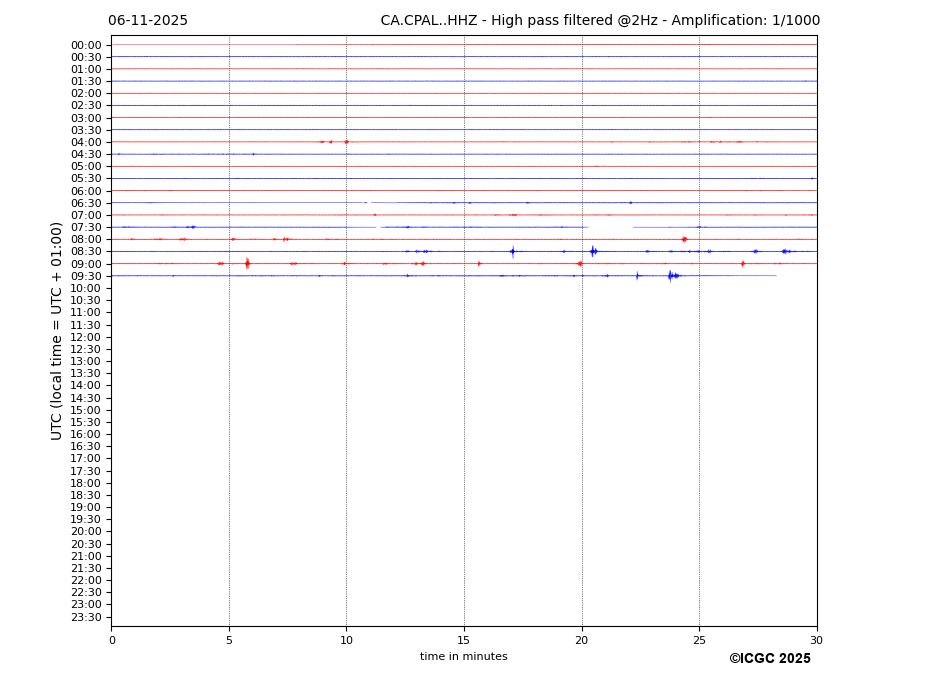This screenshot has width=927, height=696.
Task: Click the CA.CPAL..HHZ chart title
Action: (x=600, y=21)
